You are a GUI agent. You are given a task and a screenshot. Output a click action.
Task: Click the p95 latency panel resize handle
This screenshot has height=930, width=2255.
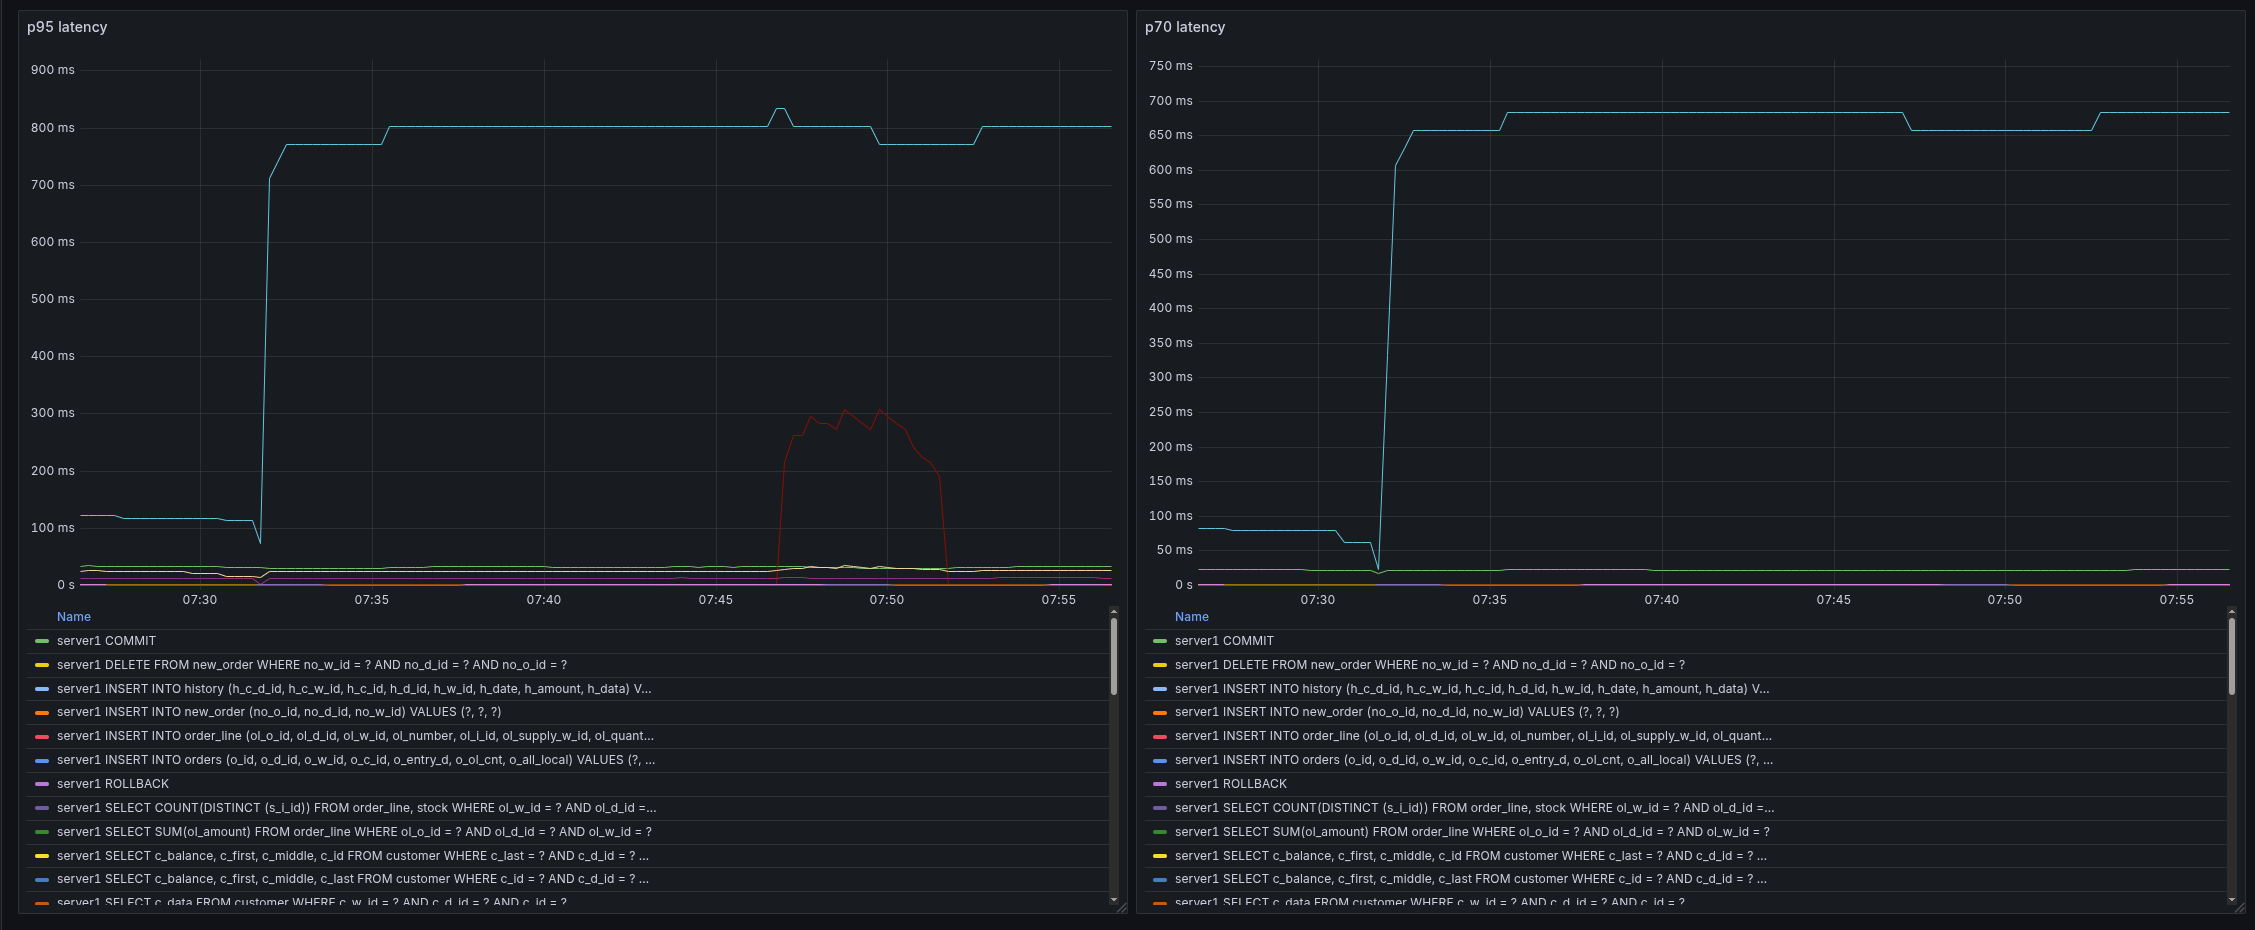coord(1121,908)
